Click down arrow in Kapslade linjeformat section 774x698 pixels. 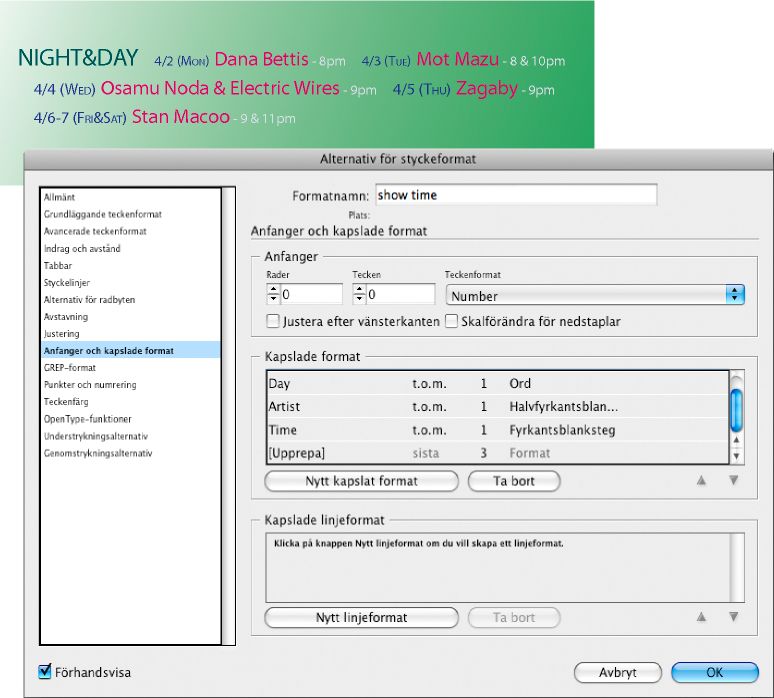pos(734,617)
